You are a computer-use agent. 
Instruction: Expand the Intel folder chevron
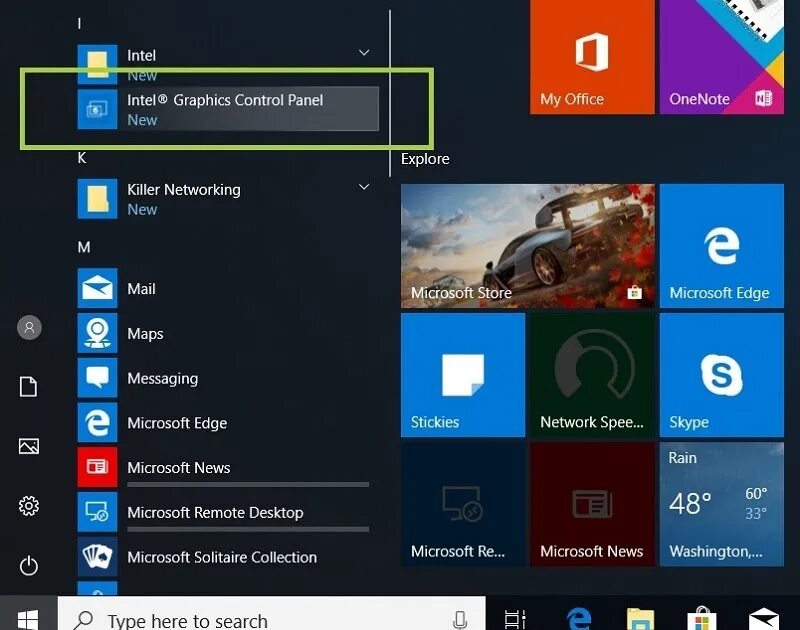click(364, 53)
